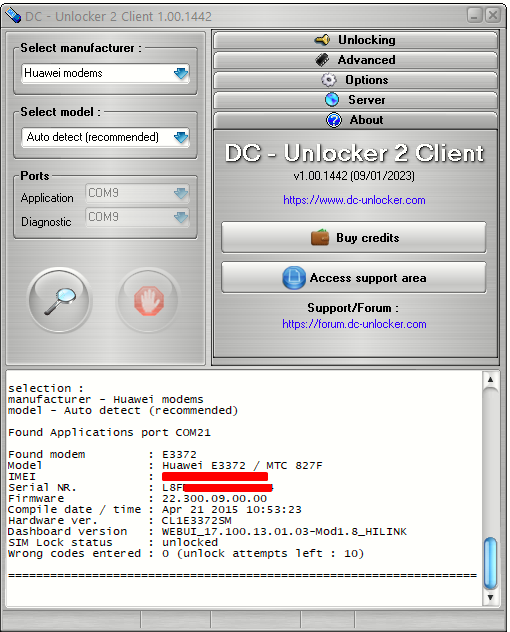Click the question mark About icon
The image size is (510, 632).
334,120
